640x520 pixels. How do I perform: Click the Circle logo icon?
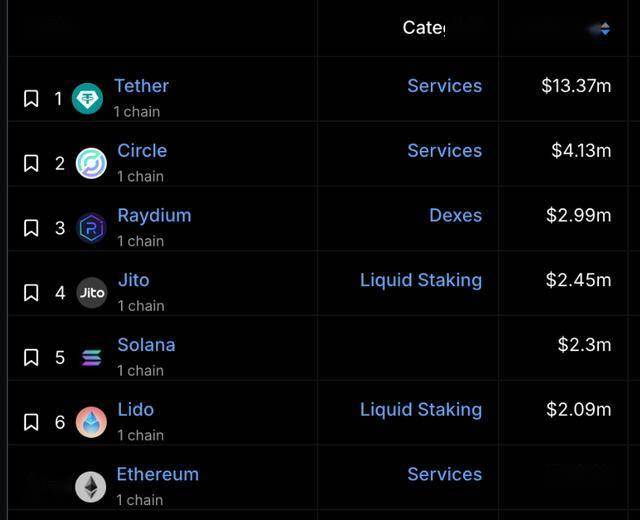(91, 163)
